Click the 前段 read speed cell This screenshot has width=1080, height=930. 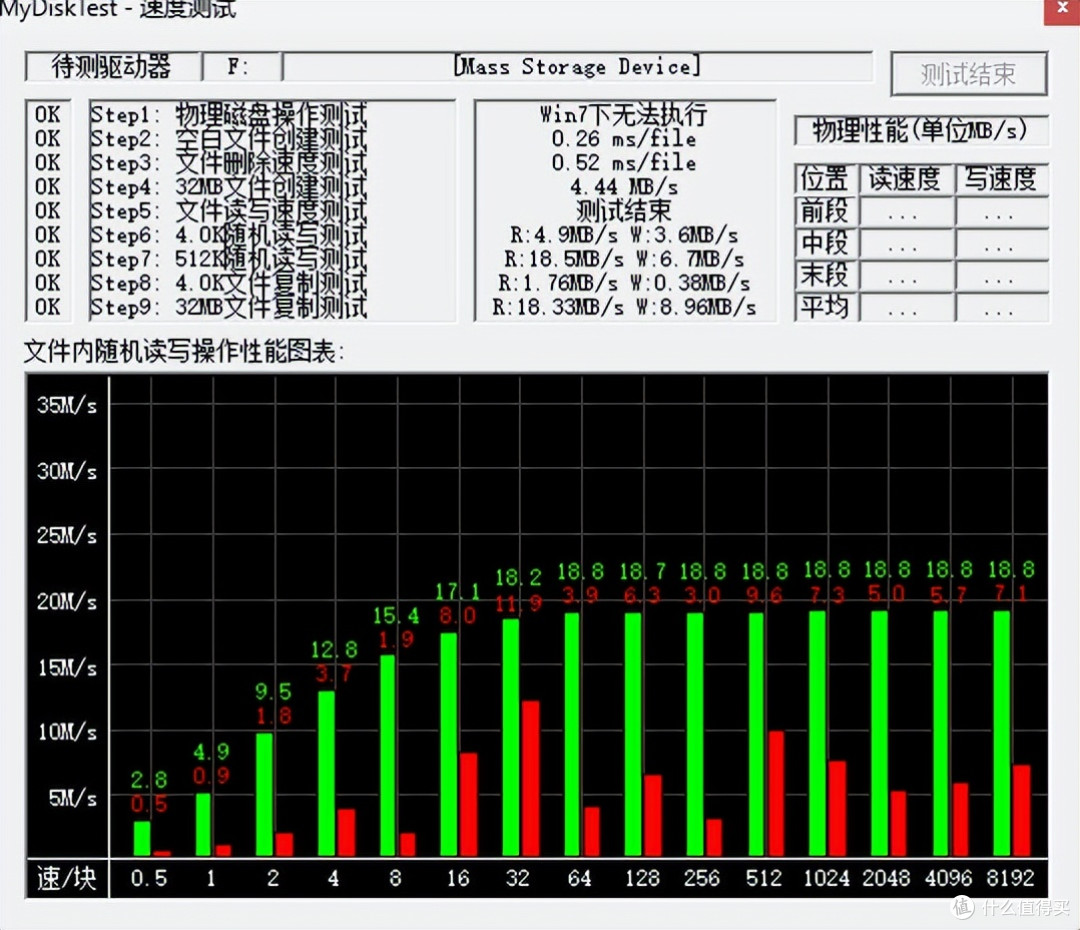(x=906, y=211)
